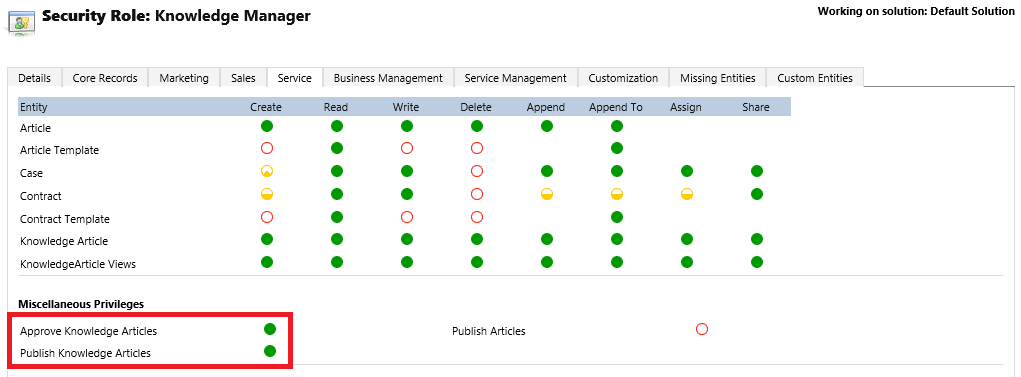Image resolution: width=1021 pixels, height=377 pixels.
Task: Click Contract Template Write privilege circle
Action: coord(407,217)
